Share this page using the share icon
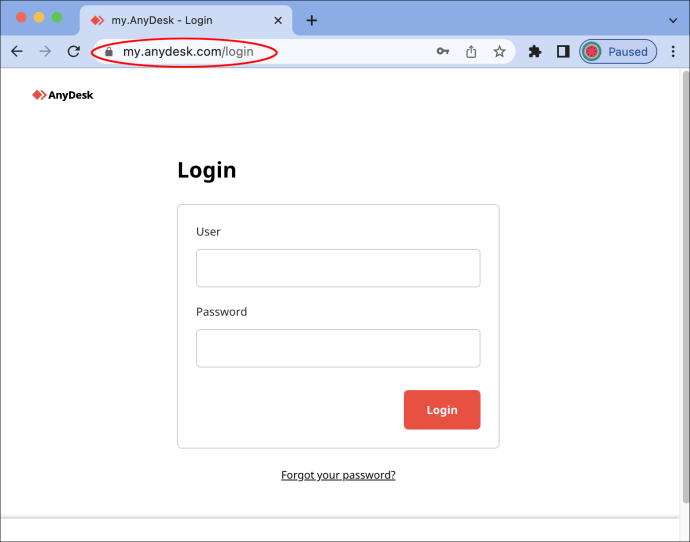This screenshot has height=542, width=690. click(x=471, y=51)
